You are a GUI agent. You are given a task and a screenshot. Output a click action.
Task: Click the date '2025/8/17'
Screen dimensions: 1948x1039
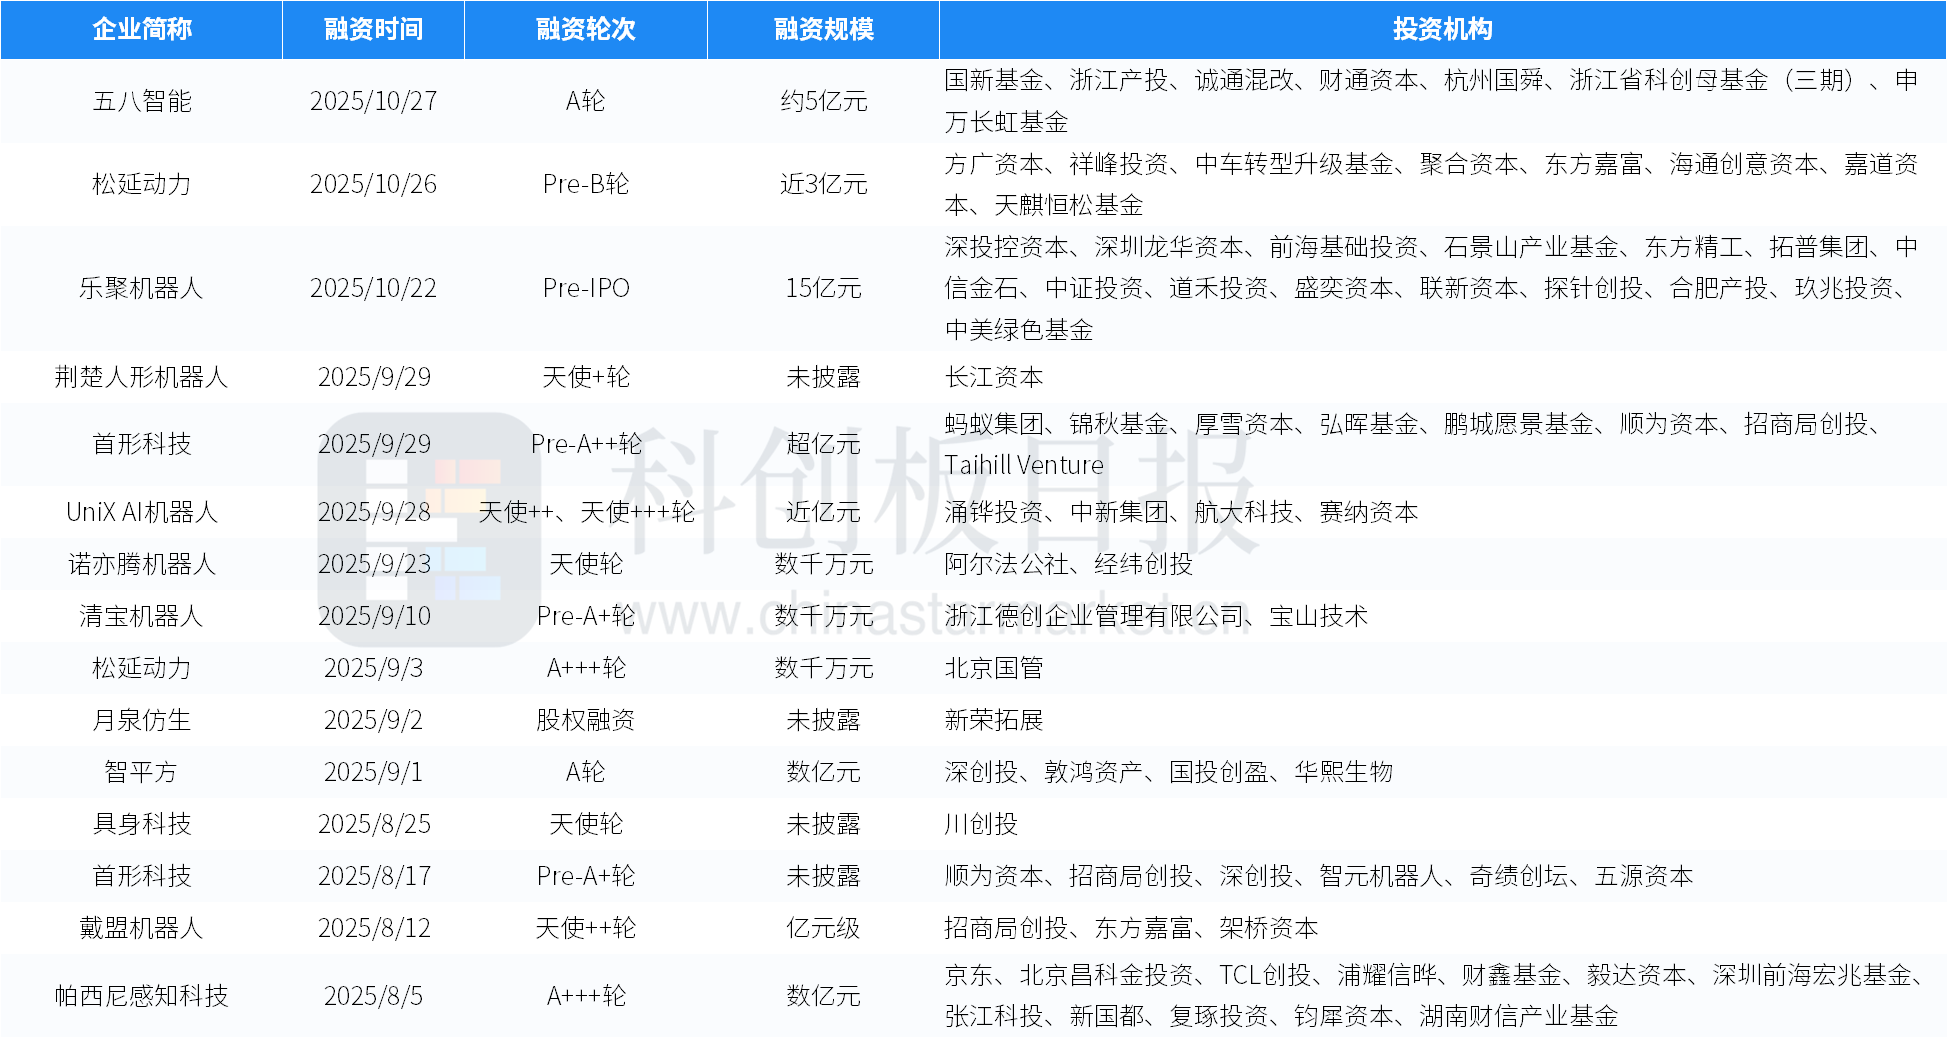(x=373, y=876)
